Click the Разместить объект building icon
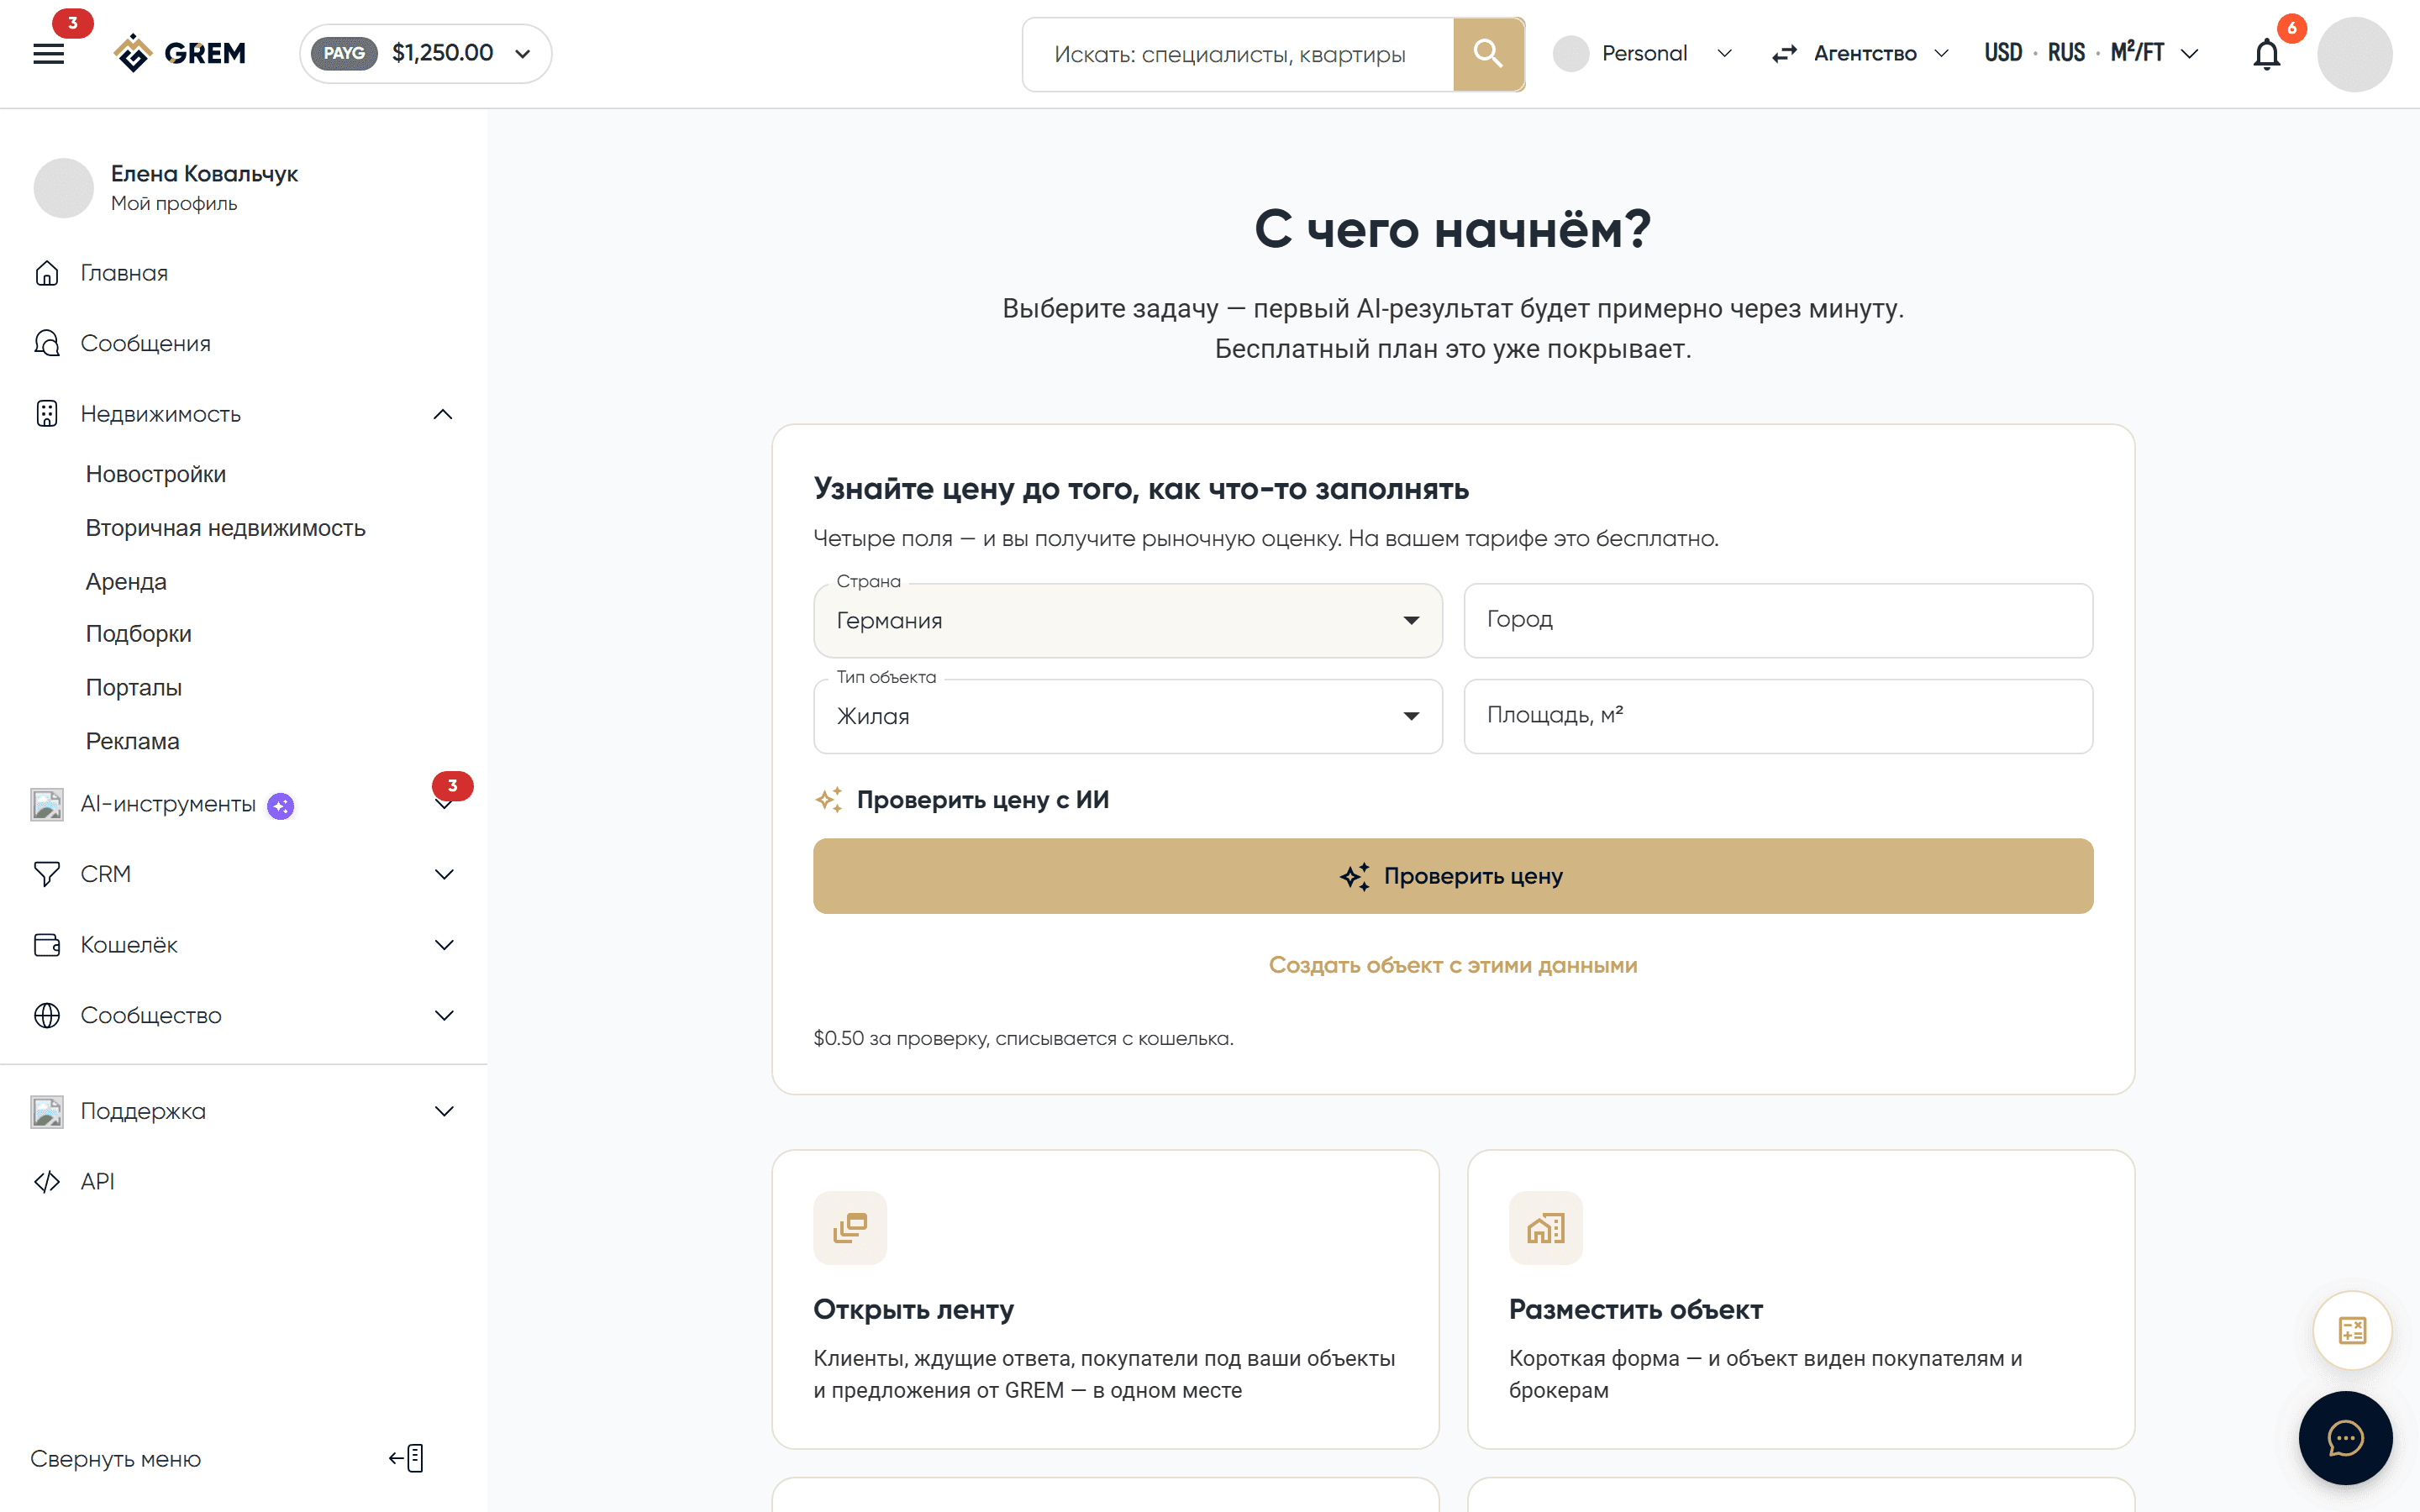 coord(1546,1228)
